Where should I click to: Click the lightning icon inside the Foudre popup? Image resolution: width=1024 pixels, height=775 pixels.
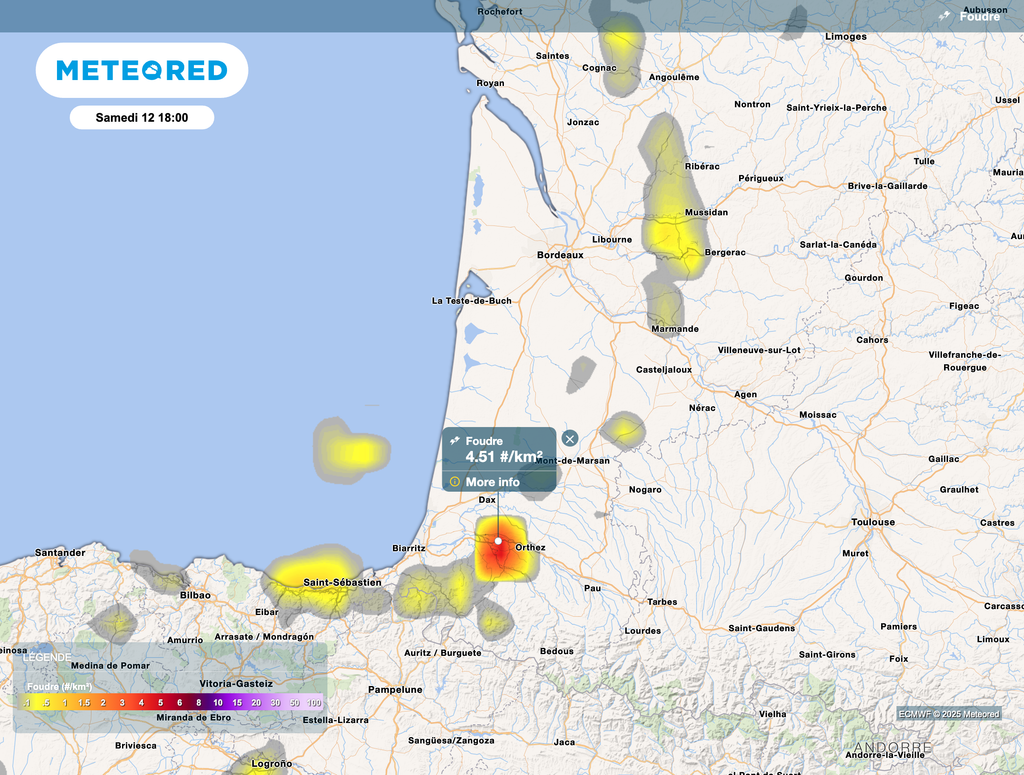(455, 441)
